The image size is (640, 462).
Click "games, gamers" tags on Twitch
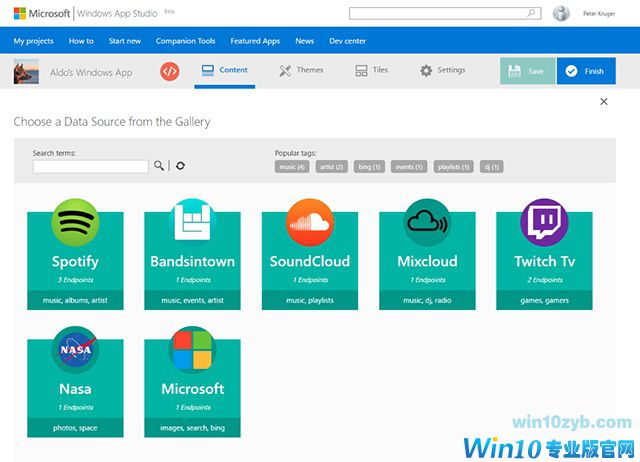pos(544,300)
